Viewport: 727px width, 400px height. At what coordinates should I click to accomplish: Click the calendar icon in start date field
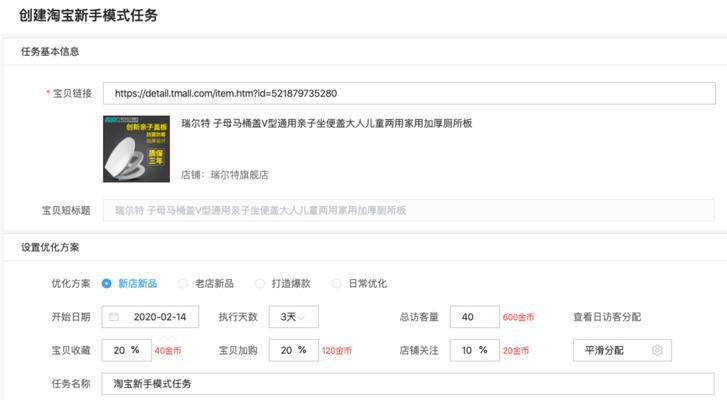click(x=114, y=317)
